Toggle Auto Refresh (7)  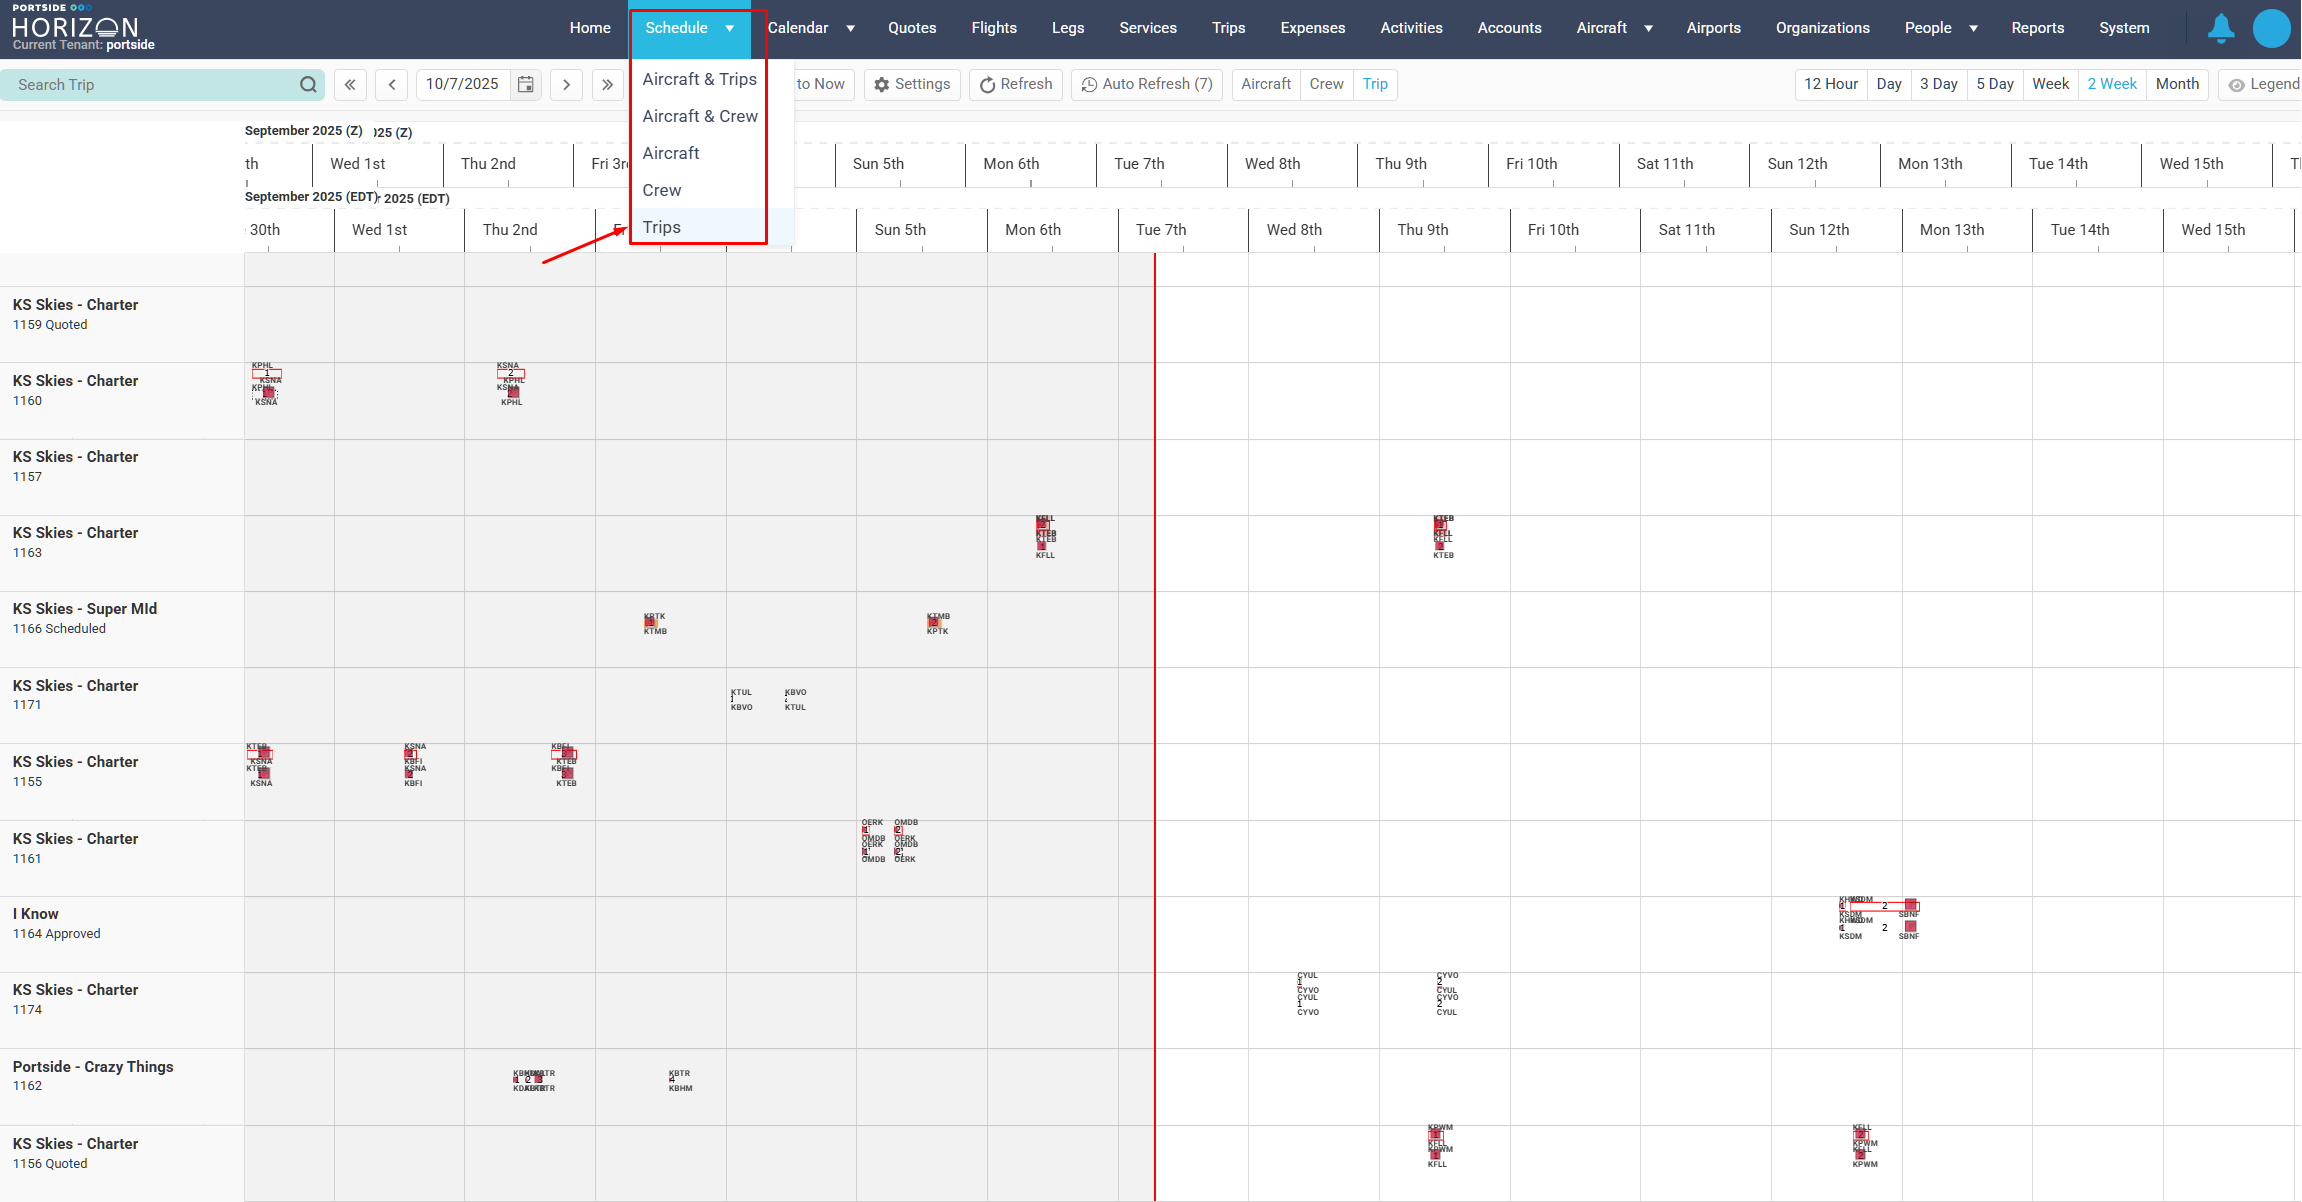pos(1147,84)
